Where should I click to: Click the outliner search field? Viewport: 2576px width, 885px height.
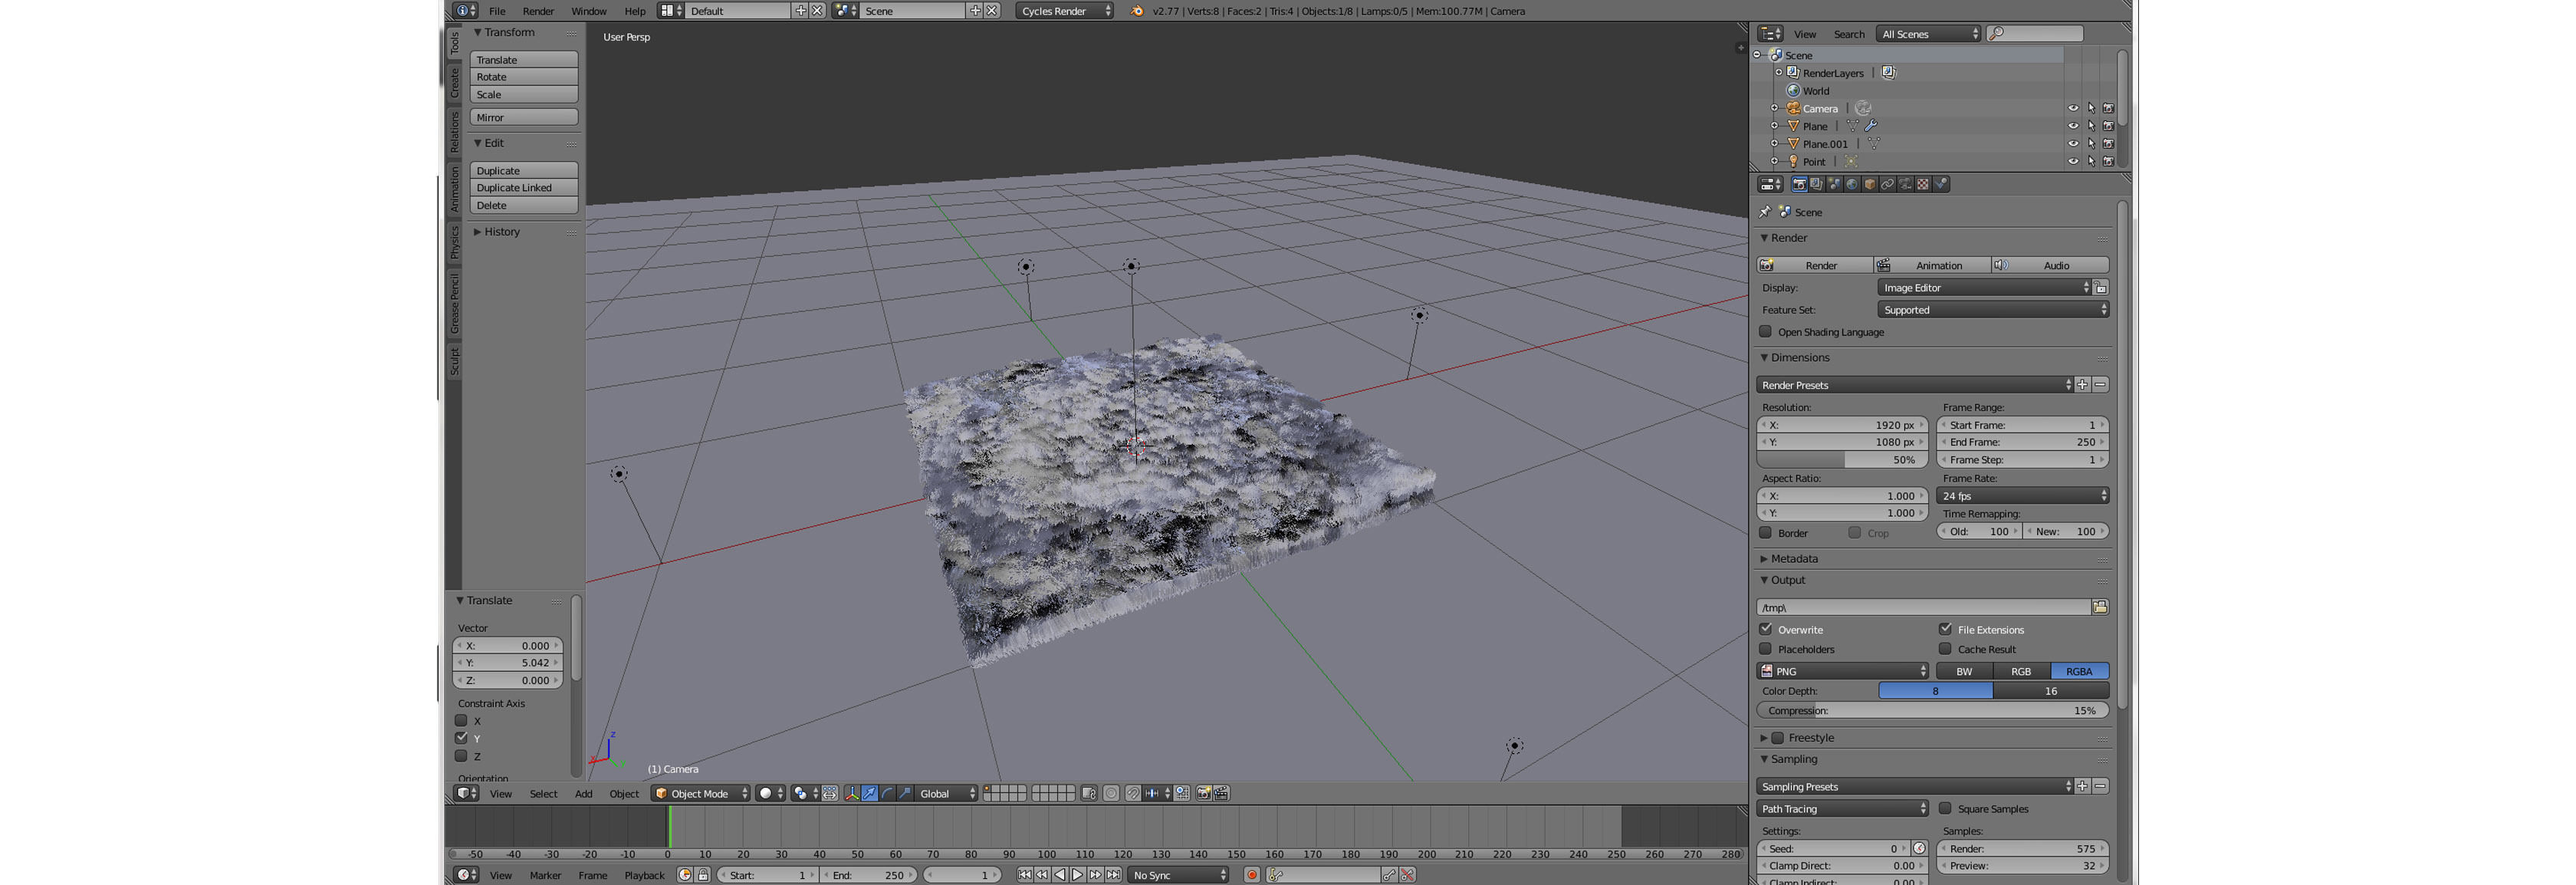coord(2035,34)
